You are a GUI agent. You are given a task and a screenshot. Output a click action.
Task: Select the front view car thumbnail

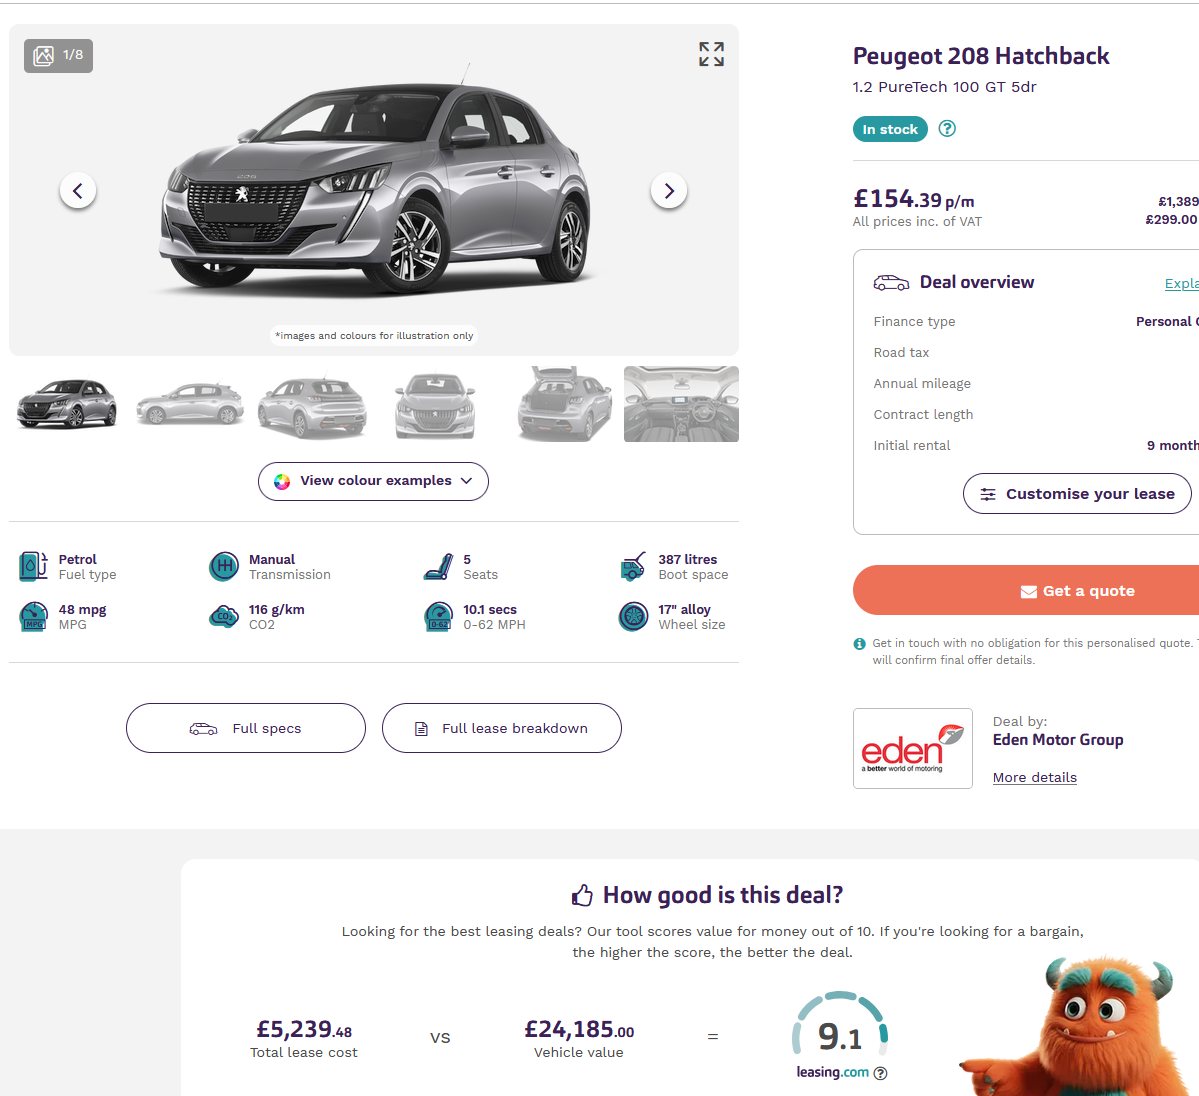pos(434,404)
